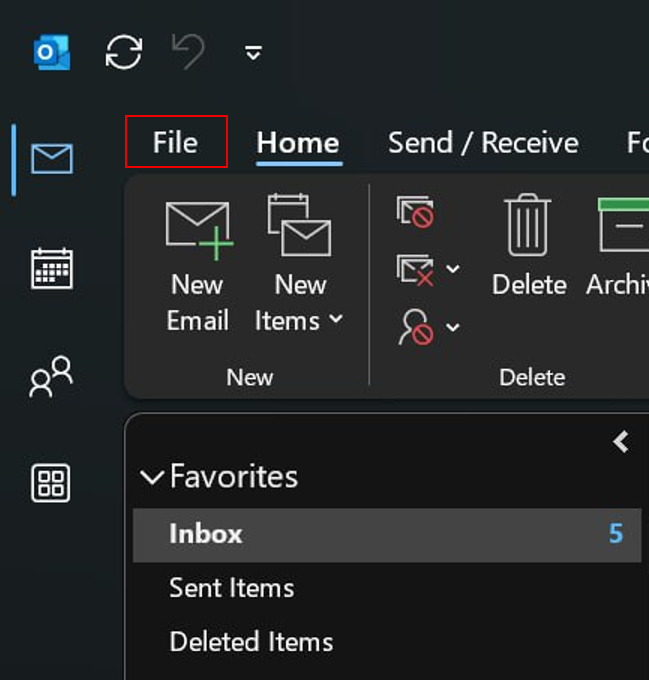Open the Mail view in sidebar
Screen dimensions: 649x680
51,159
